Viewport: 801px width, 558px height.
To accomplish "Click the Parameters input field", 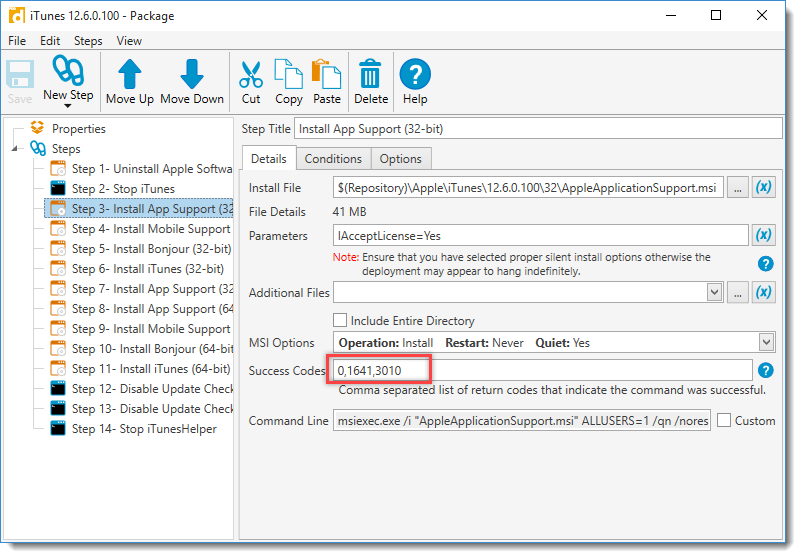I will 540,236.
